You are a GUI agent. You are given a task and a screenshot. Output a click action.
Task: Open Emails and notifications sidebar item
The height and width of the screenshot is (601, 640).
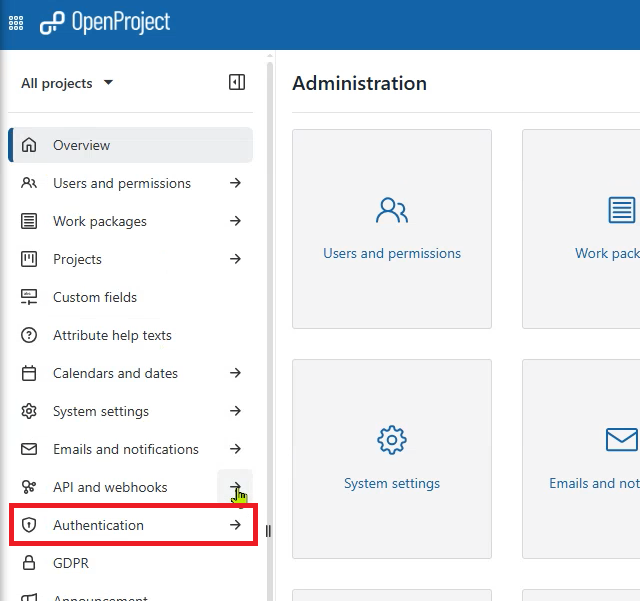coord(126,449)
